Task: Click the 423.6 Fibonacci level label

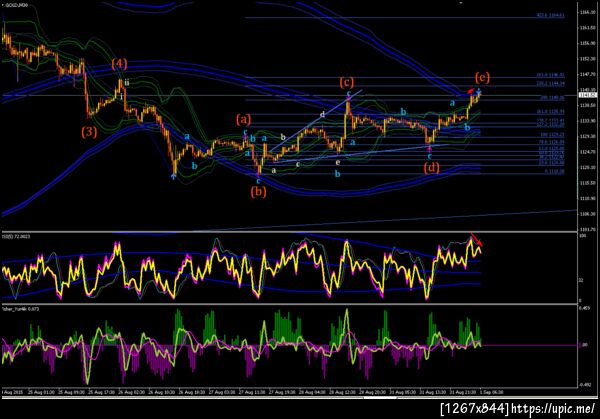Action: pos(551,15)
